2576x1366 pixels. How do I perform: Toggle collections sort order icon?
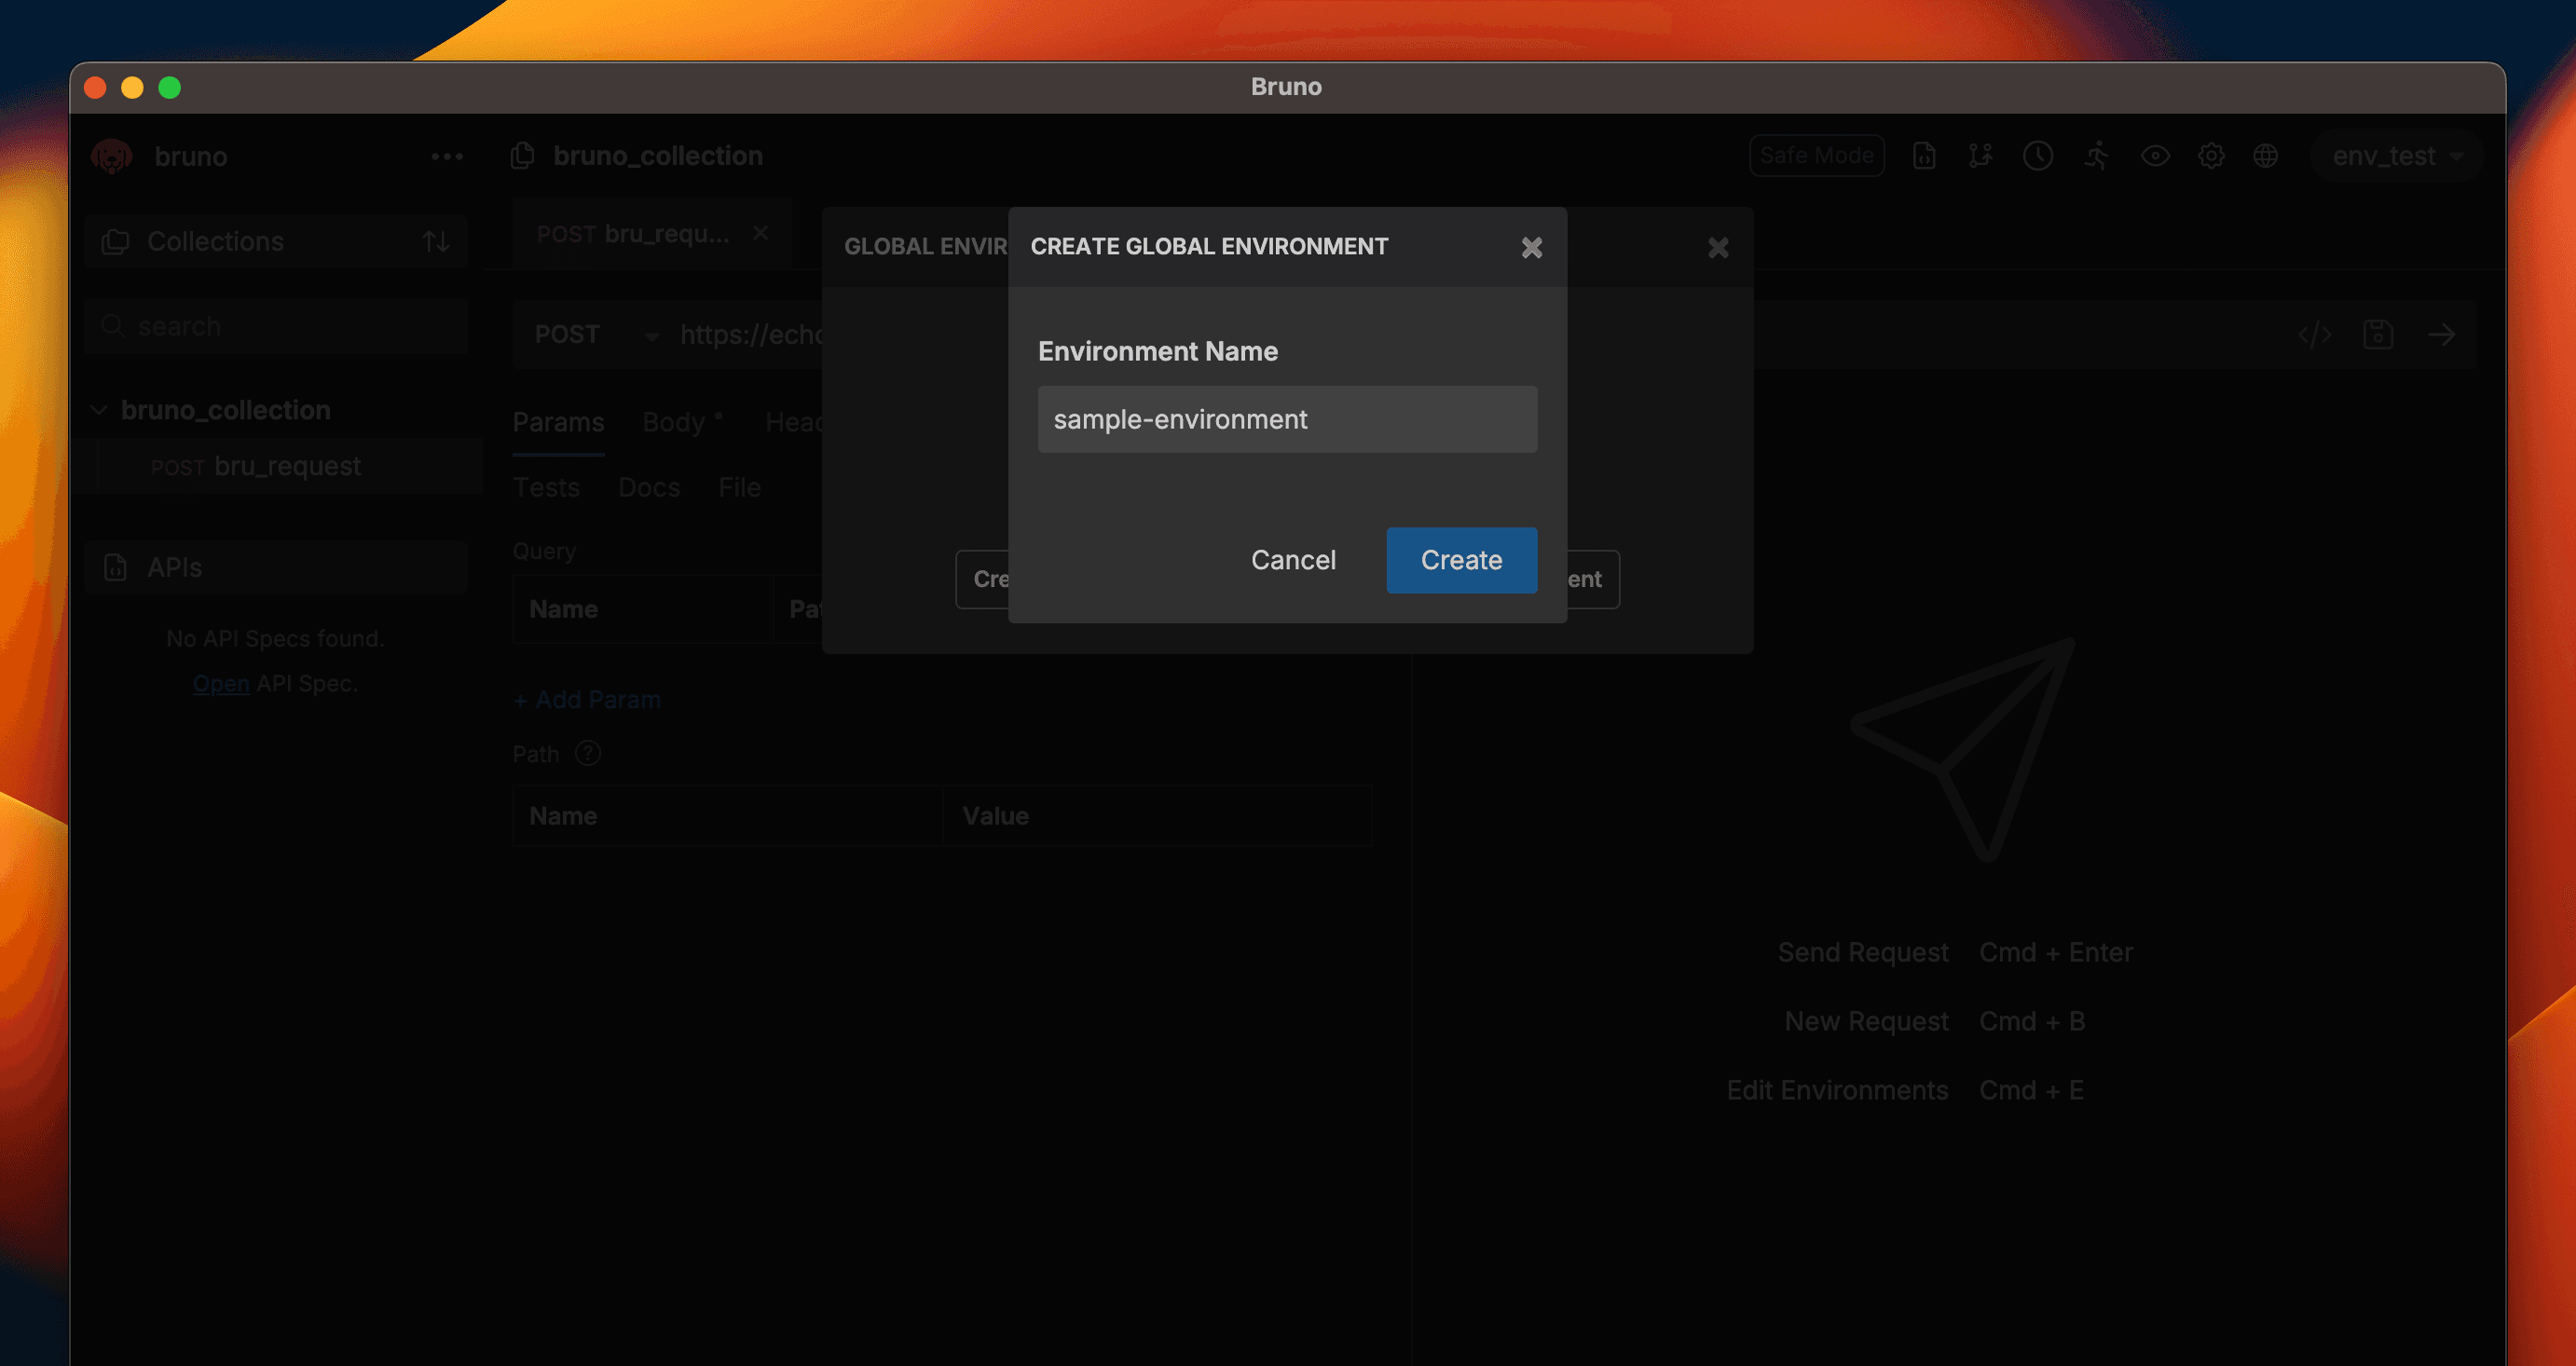[x=435, y=241]
